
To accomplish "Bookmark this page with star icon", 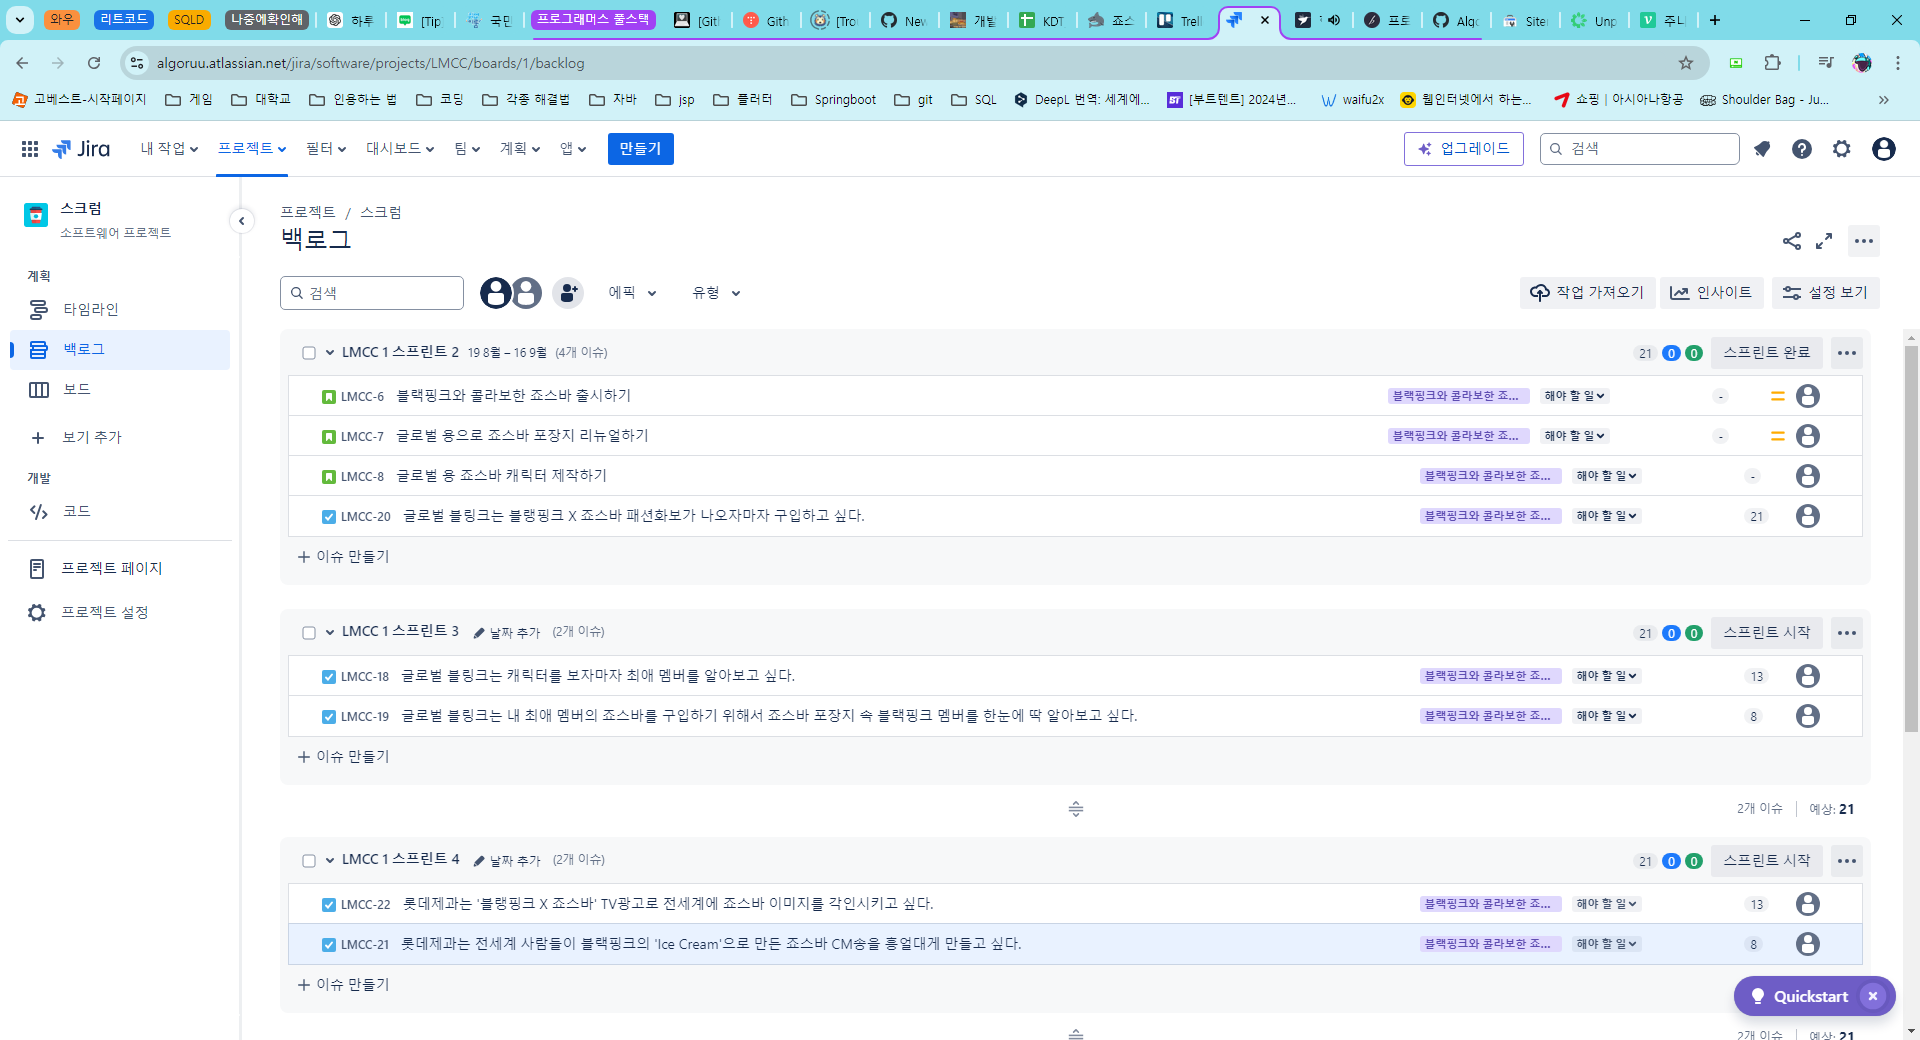I will [1686, 63].
